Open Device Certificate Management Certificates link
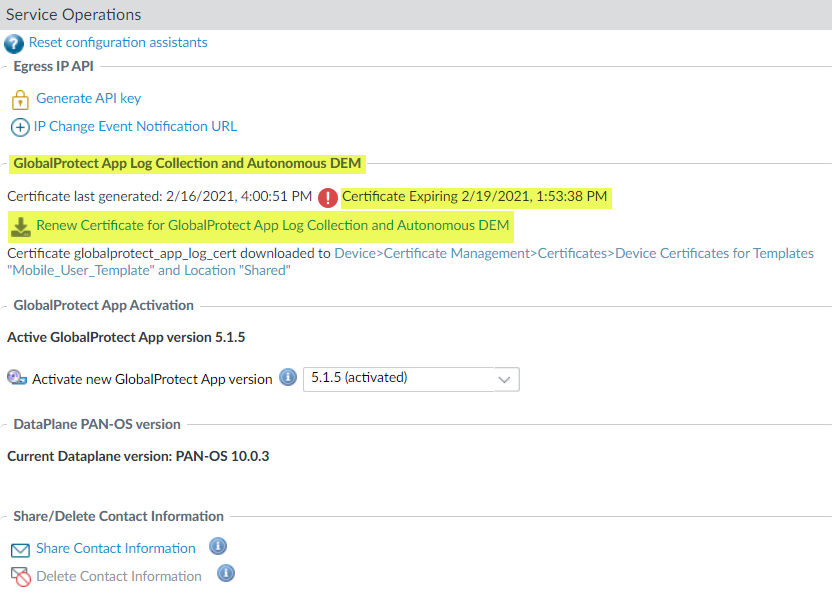Screen dimensions: 832x600 tap(574, 254)
